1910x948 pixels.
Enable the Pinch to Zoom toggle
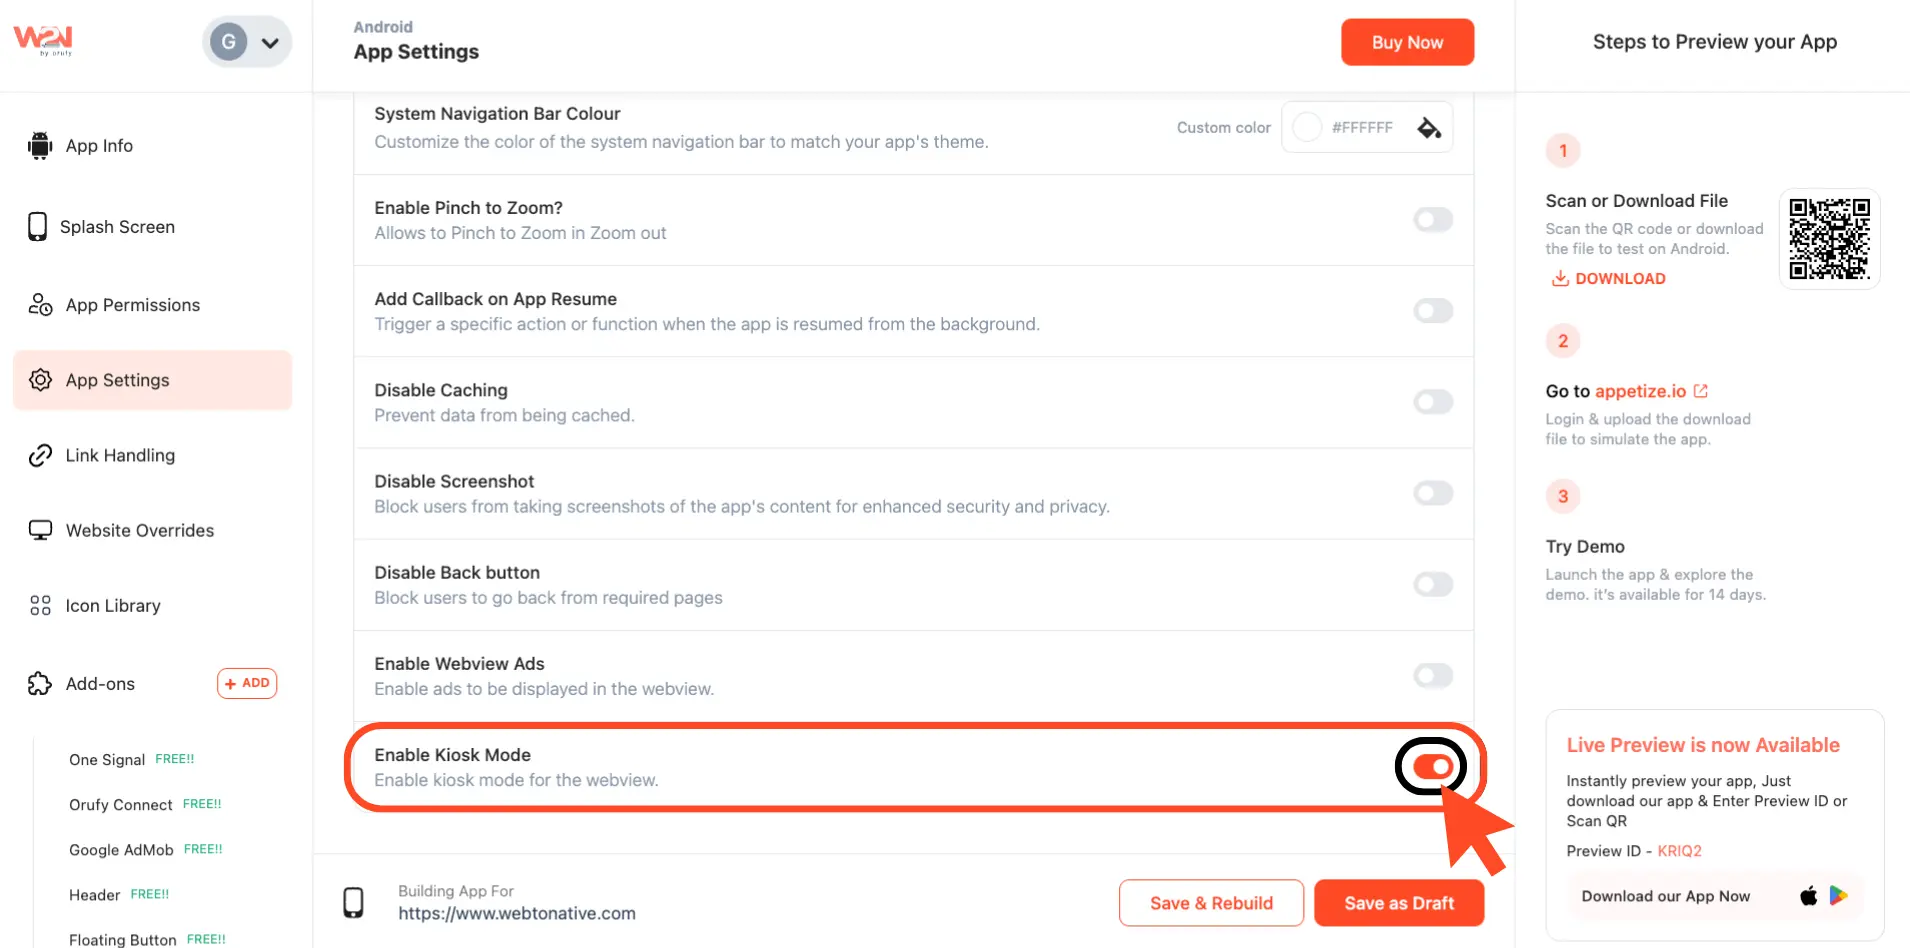(1433, 220)
